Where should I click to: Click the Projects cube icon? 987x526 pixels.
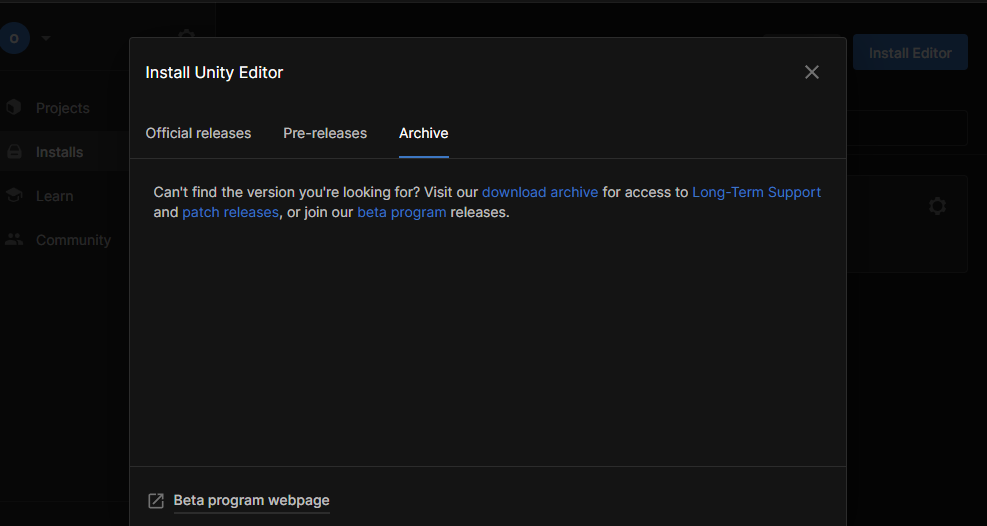14,108
